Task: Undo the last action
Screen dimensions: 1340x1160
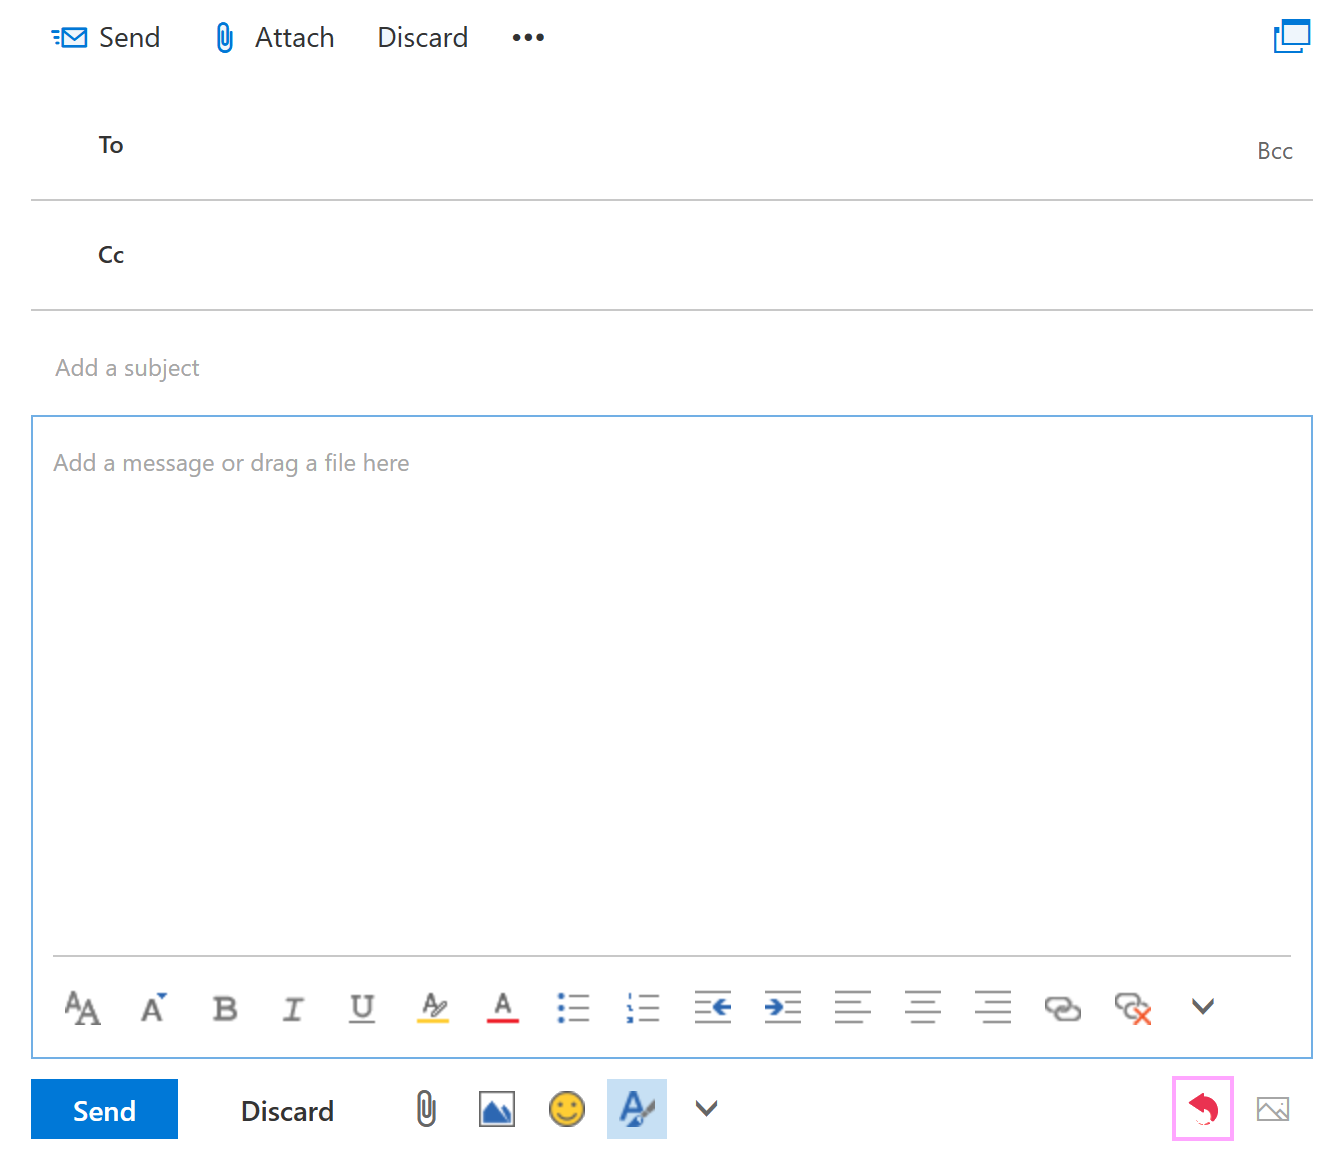Action: coord(1203,1109)
